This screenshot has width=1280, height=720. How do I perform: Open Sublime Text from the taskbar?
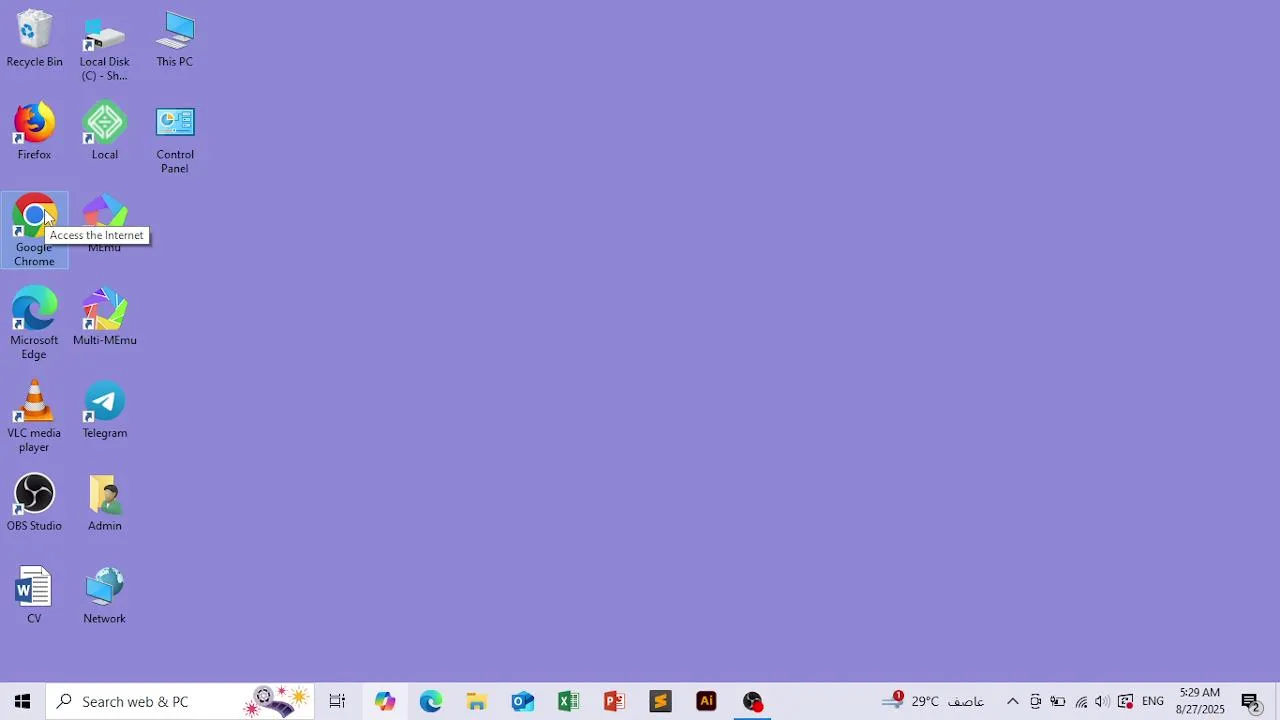[661, 701]
